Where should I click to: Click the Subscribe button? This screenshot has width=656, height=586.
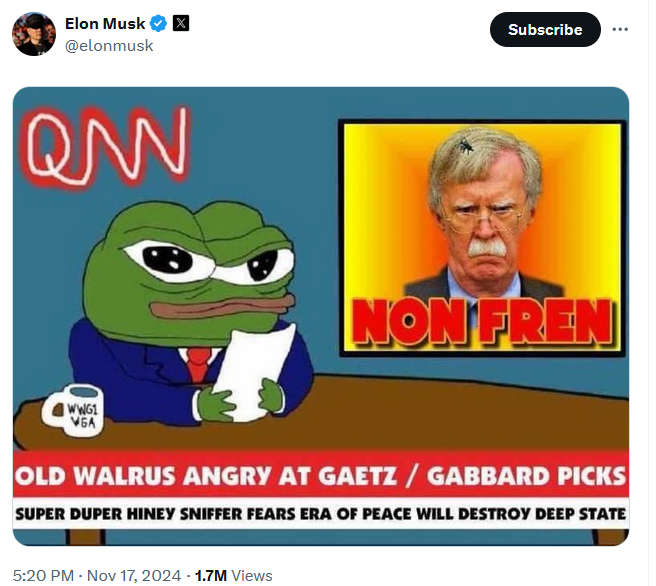tap(545, 29)
